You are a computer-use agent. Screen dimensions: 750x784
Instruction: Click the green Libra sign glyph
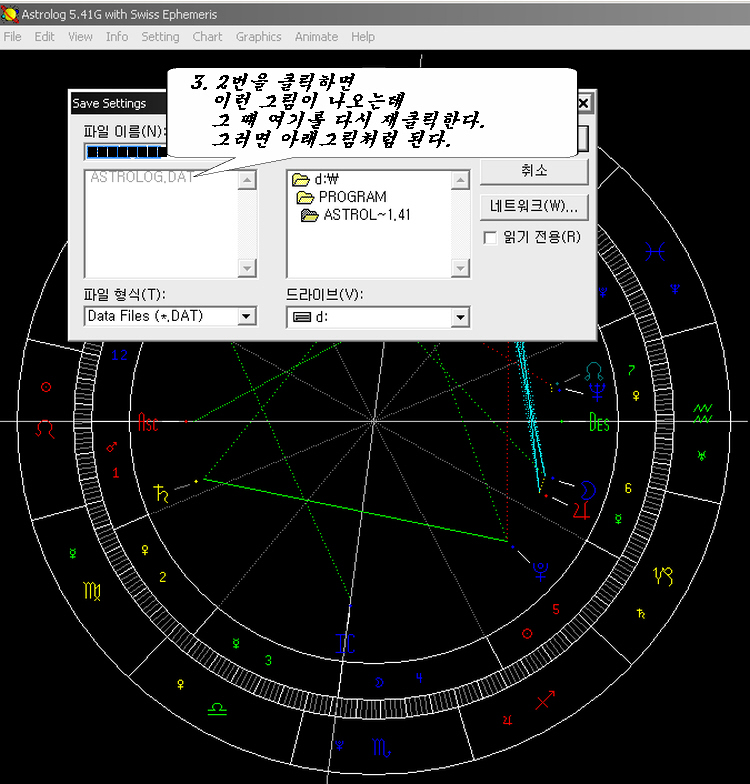[x=217, y=709]
